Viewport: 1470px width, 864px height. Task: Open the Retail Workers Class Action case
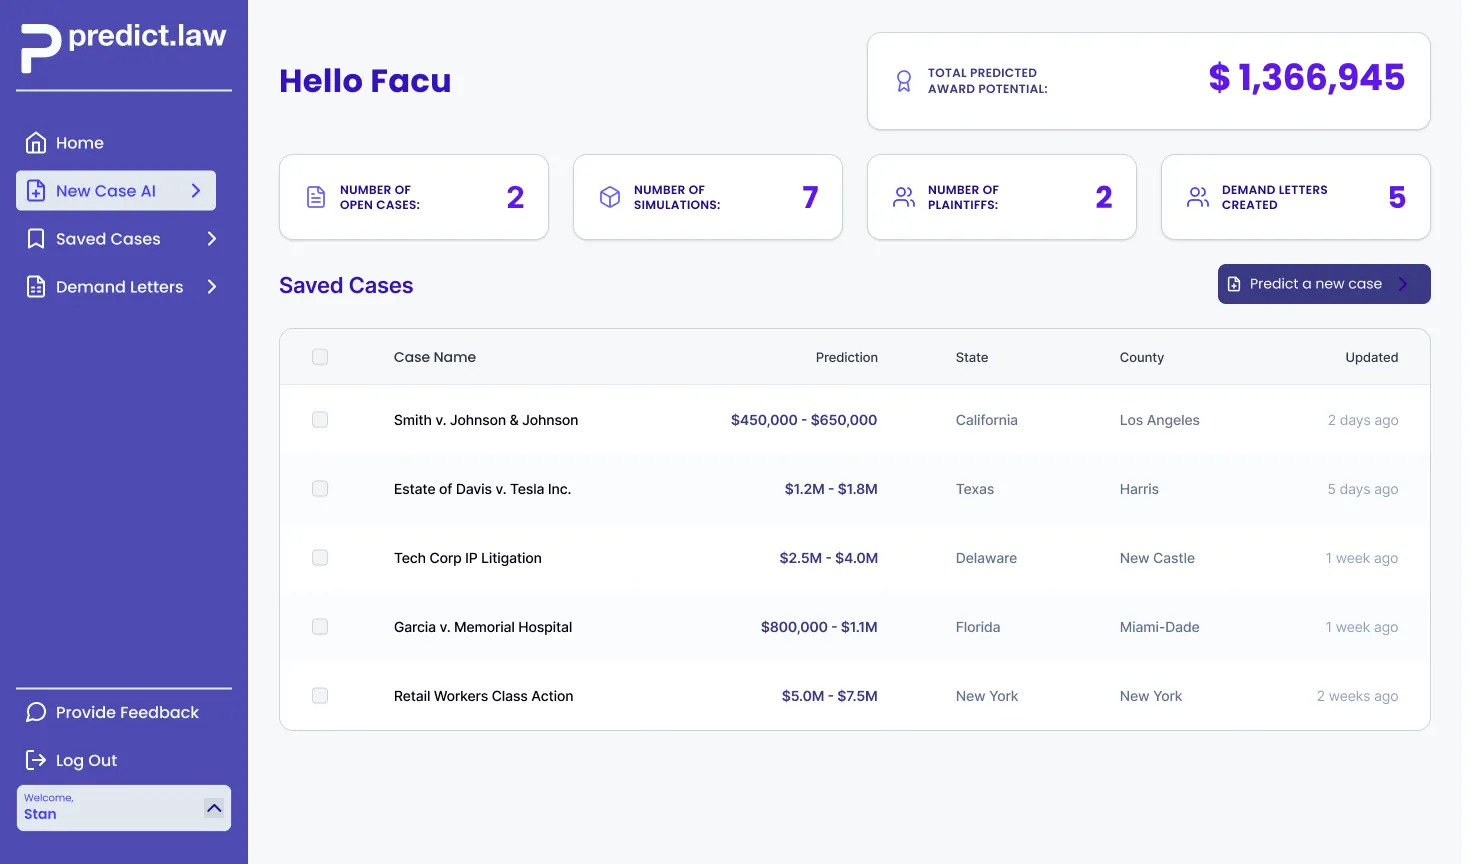tap(484, 696)
